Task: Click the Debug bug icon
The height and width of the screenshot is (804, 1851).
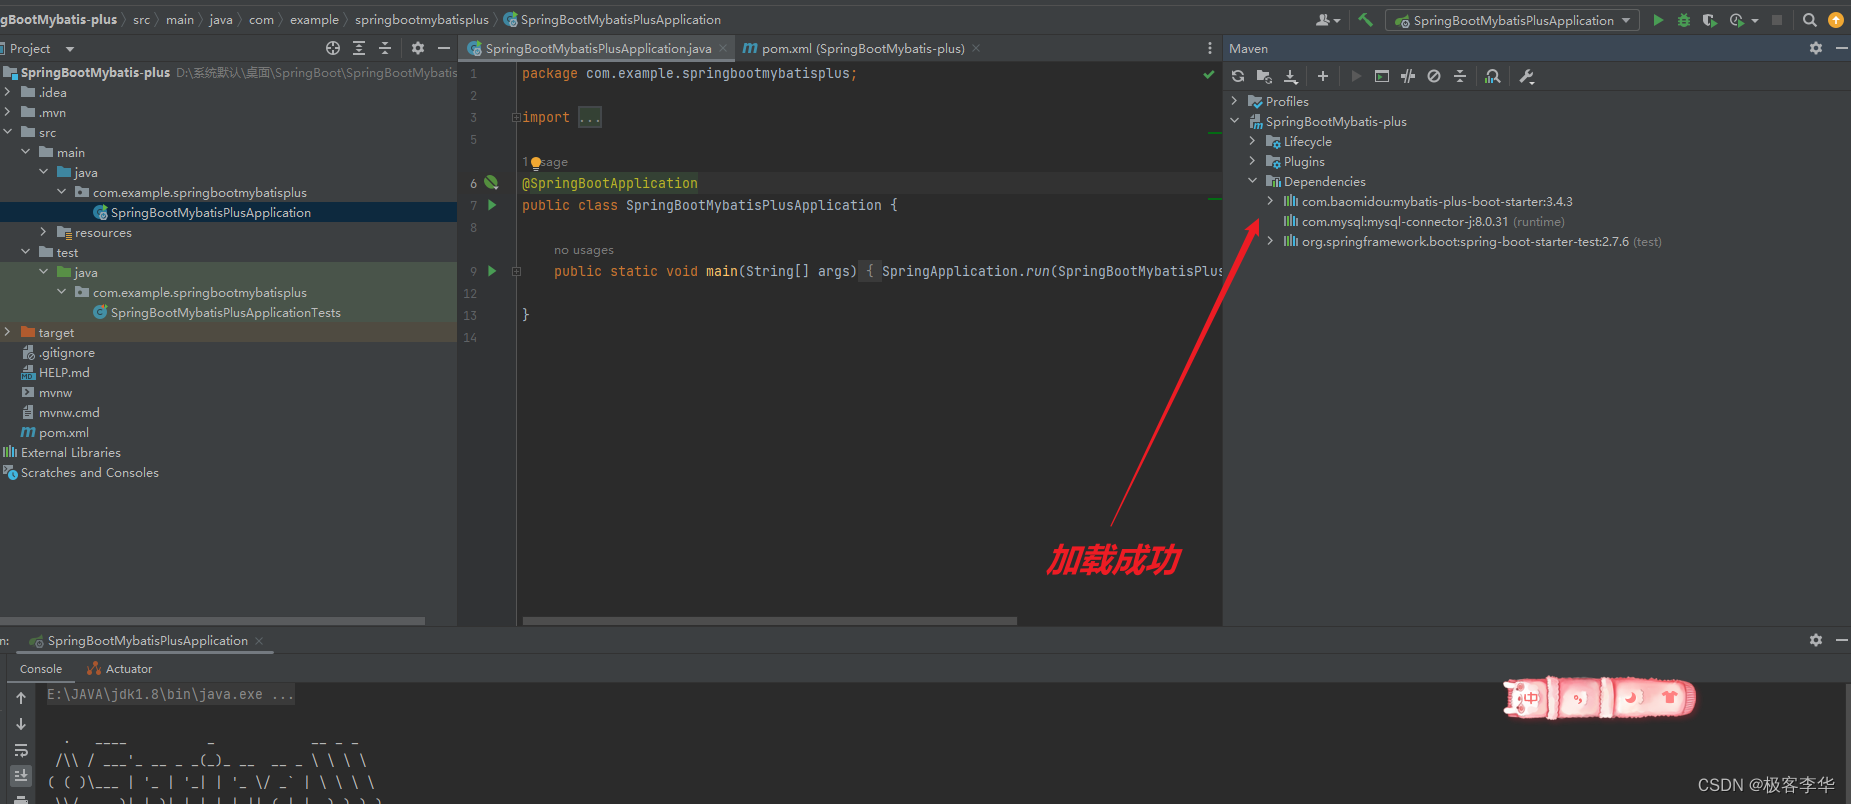Action: pos(1684,20)
